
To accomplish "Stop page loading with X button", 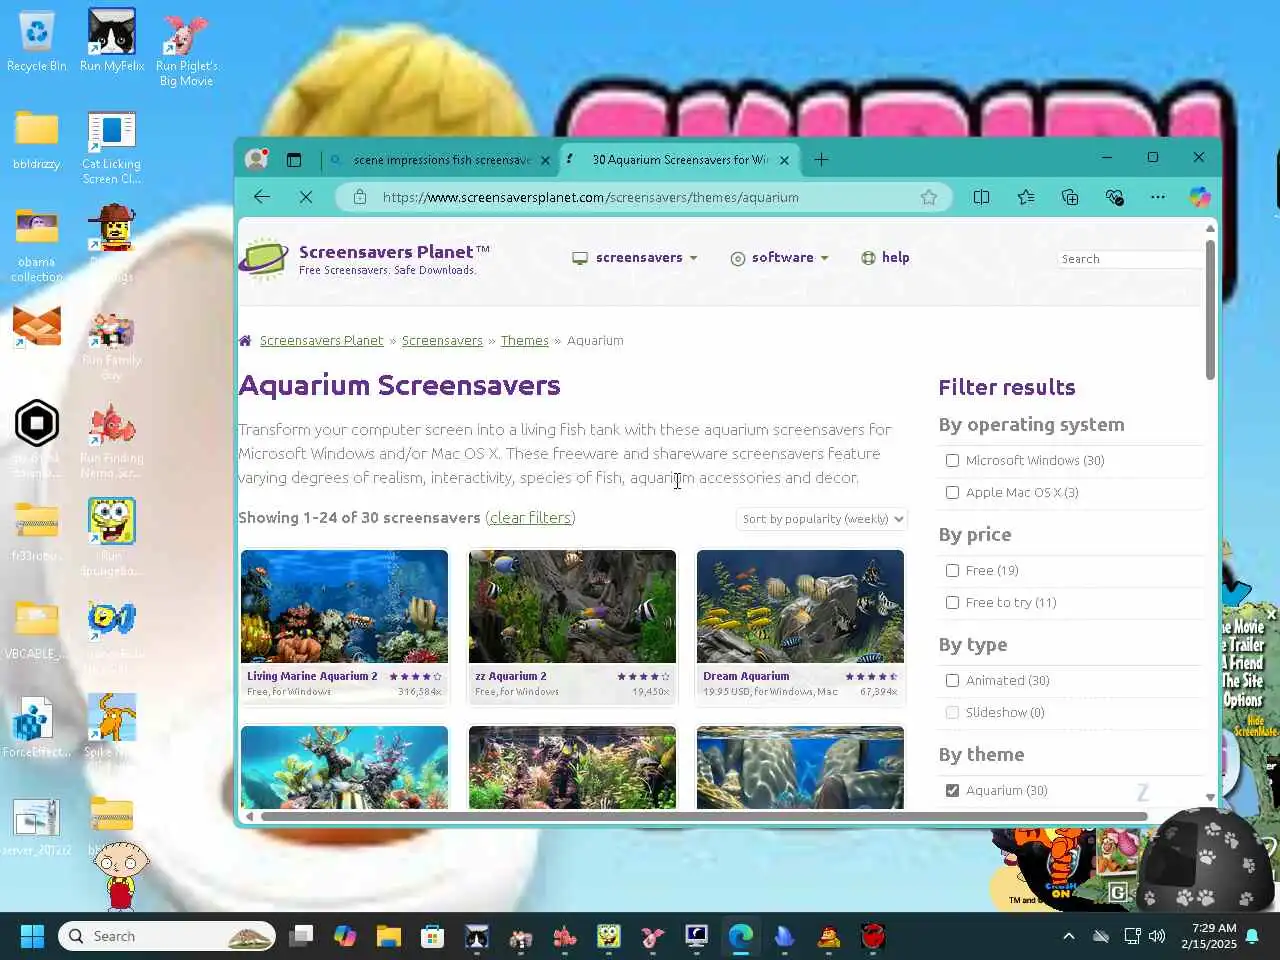I will [306, 197].
